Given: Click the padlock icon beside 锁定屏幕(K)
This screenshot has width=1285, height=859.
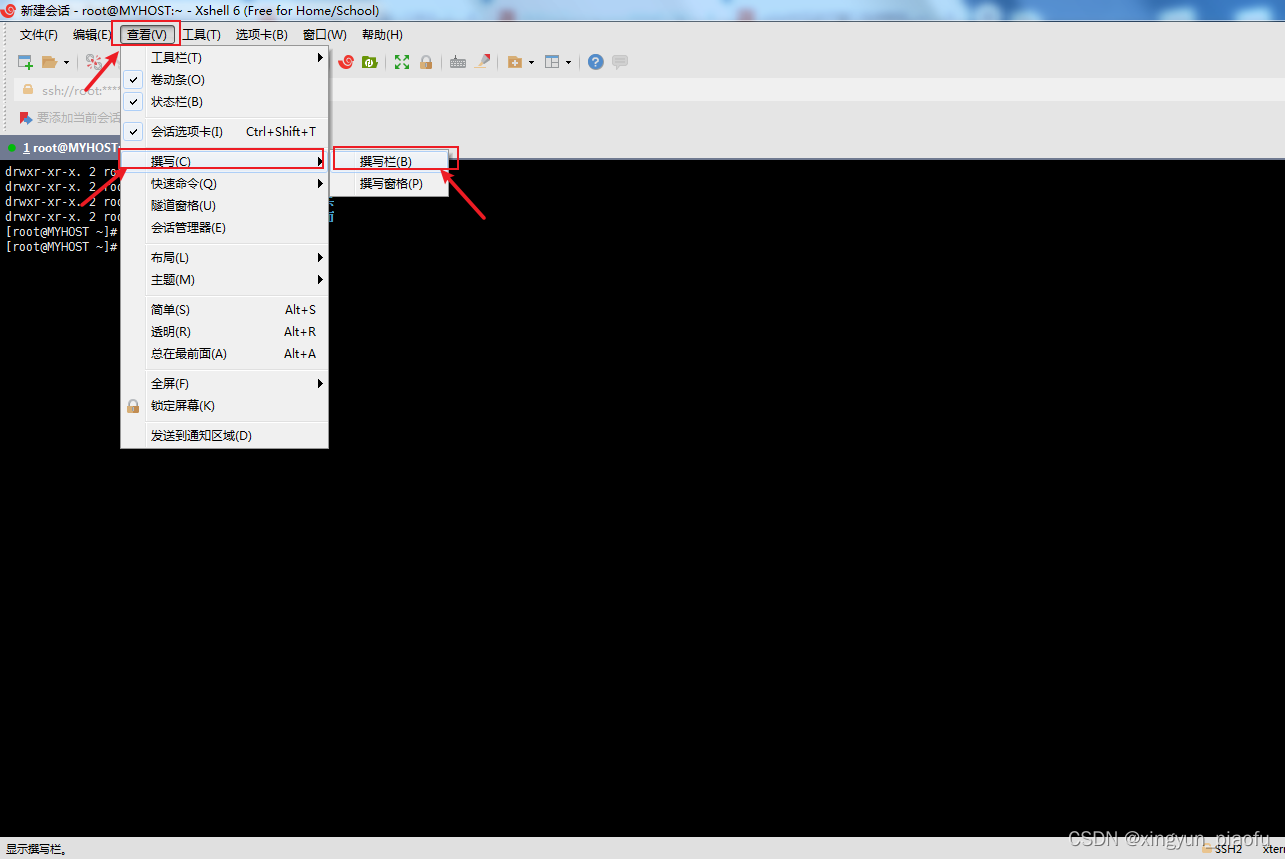Looking at the screenshot, I should click(133, 406).
